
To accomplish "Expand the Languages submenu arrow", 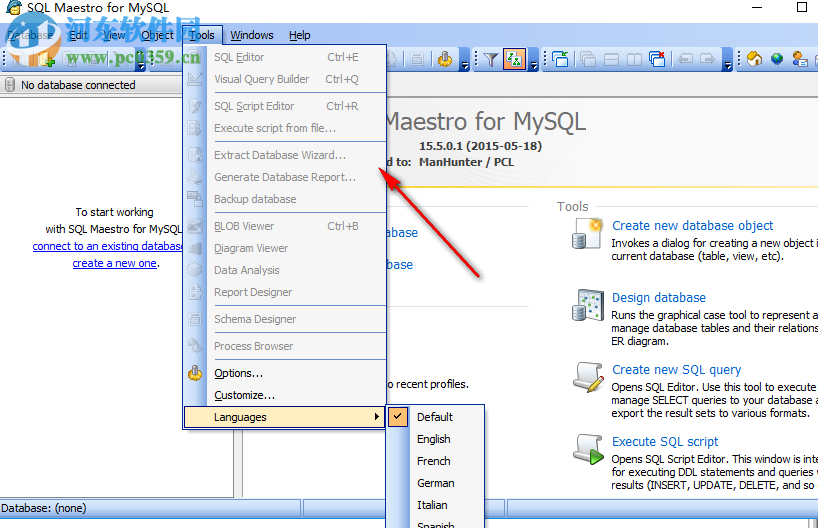I will pos(376,416).
